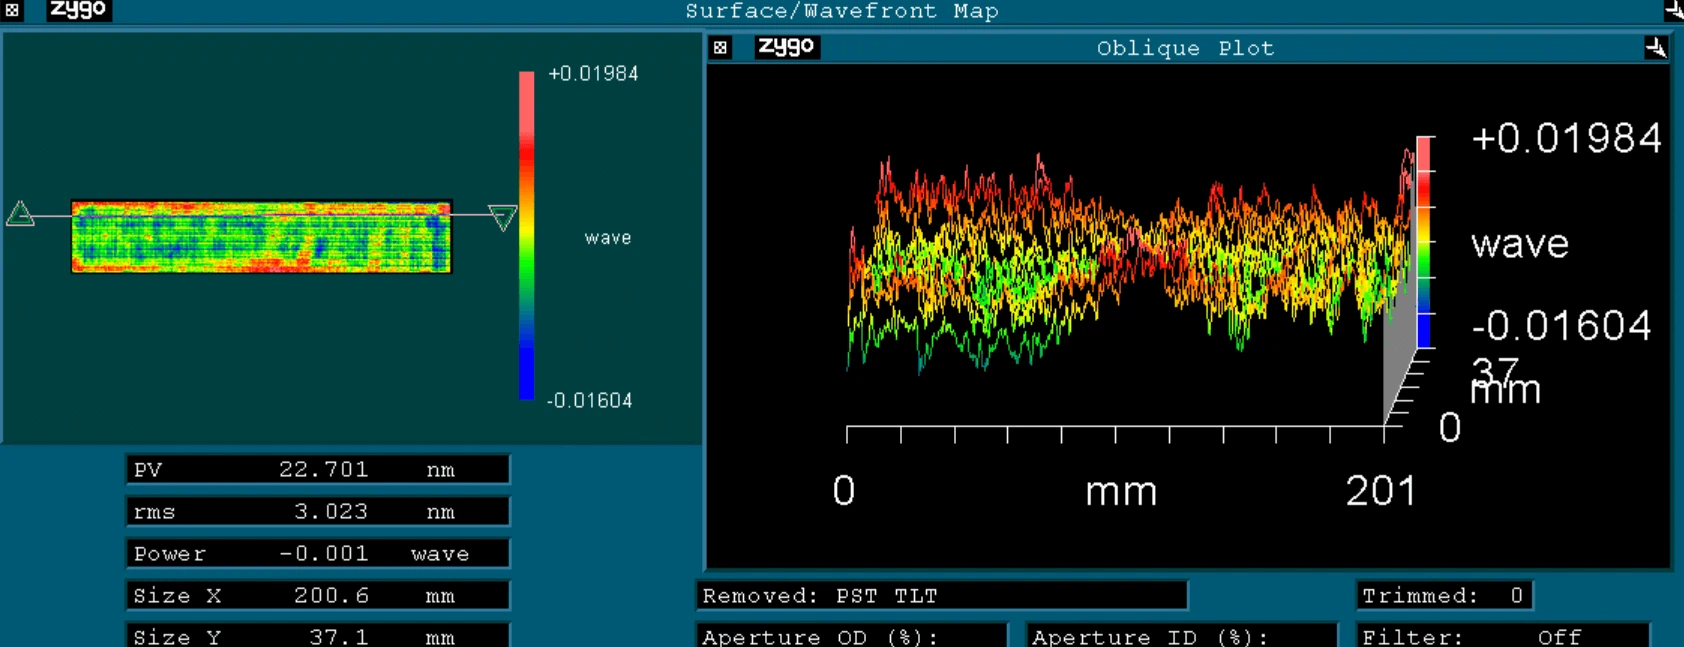This screenshot has width=1684, height=647.
Task: Select the right inverted triangle slice marker
Action: (502, 217)
